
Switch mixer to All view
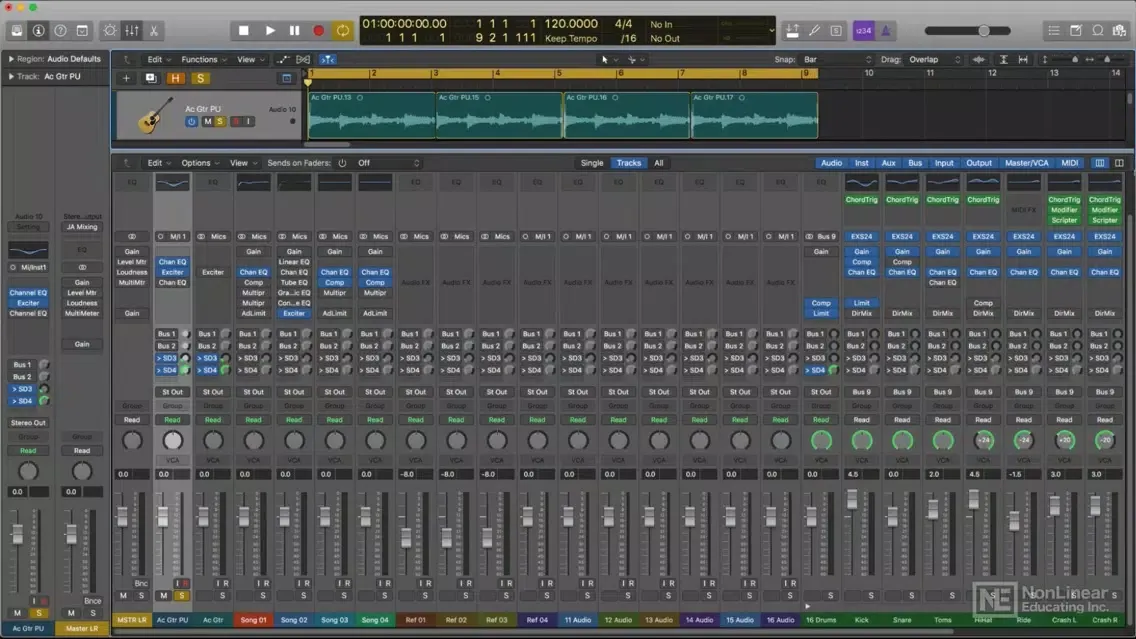click(659, 163)
